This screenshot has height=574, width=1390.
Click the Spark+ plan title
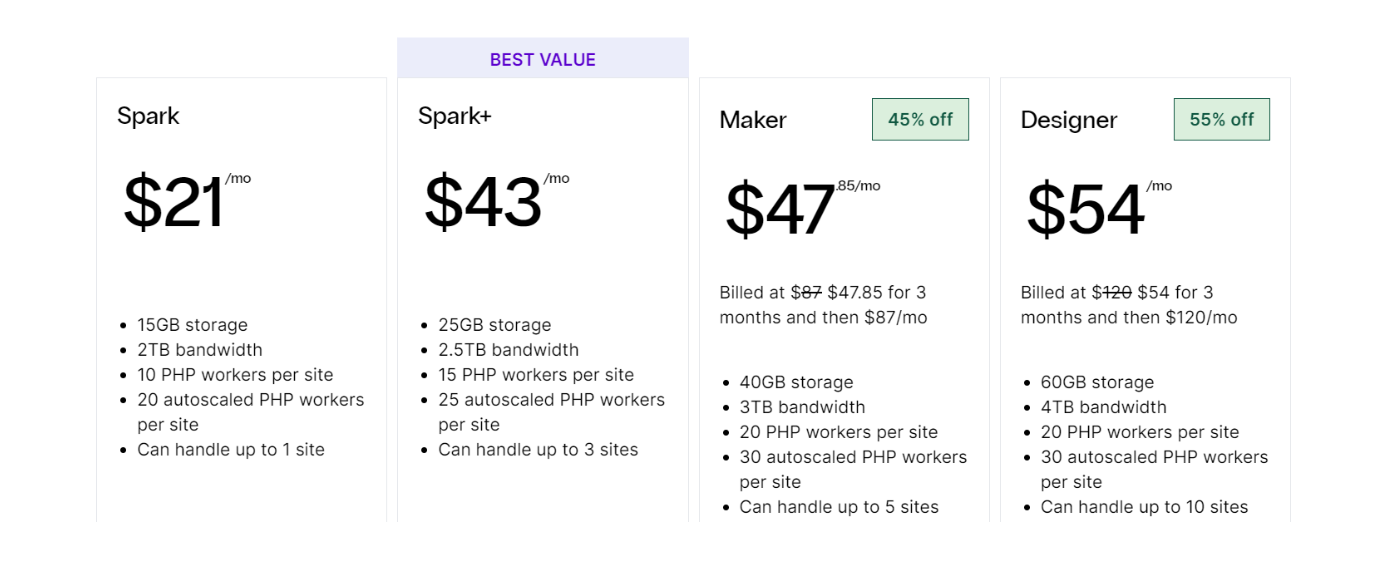(x=454, y=116)
